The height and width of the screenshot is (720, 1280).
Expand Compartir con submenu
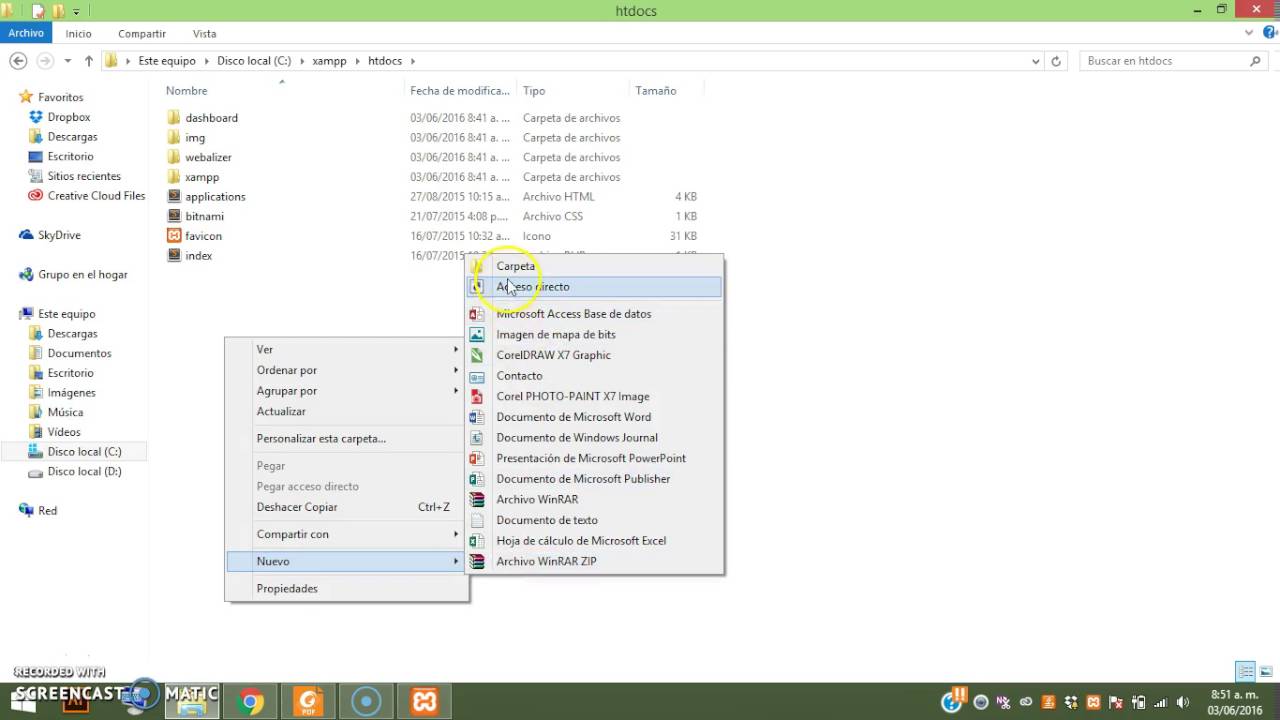(346, 534)
